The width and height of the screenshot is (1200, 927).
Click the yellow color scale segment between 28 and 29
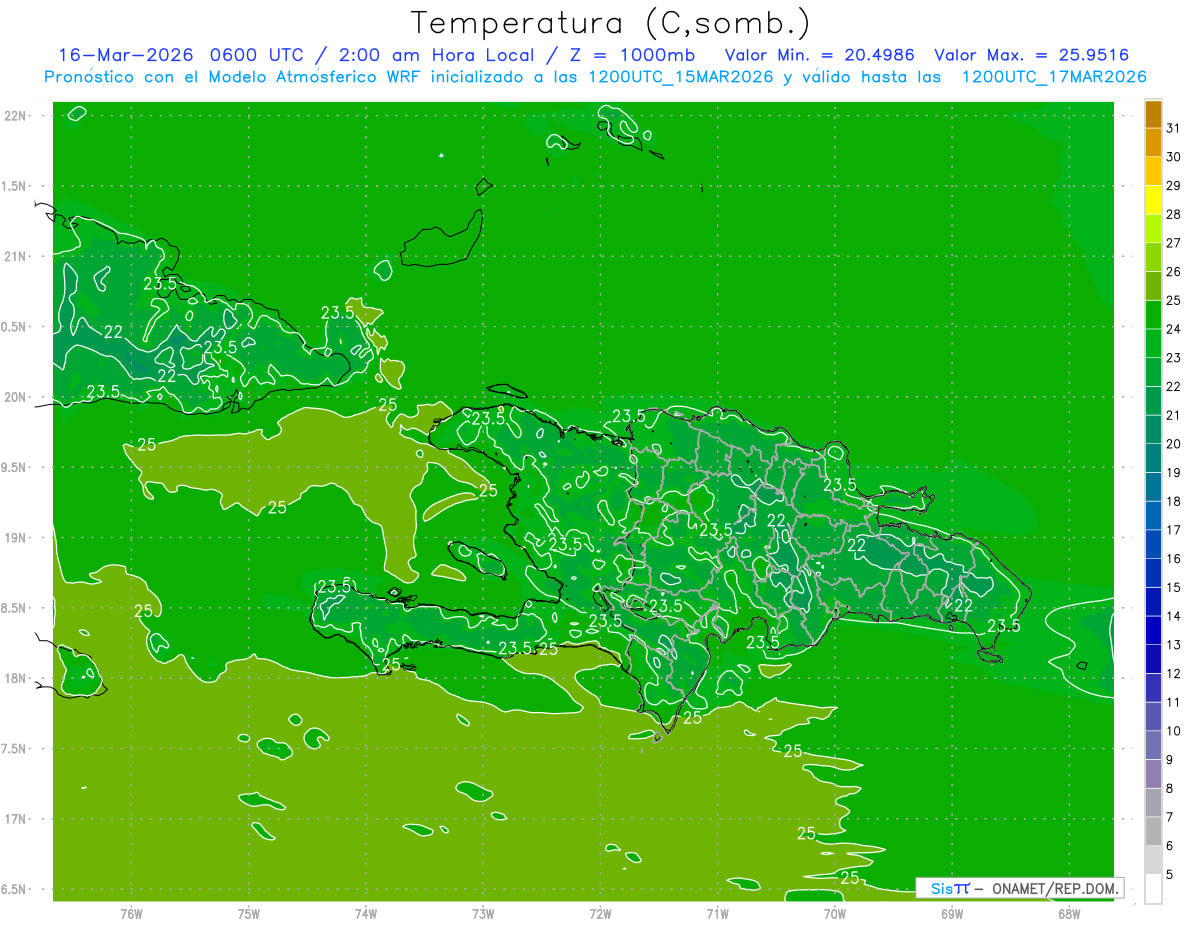1153,200
